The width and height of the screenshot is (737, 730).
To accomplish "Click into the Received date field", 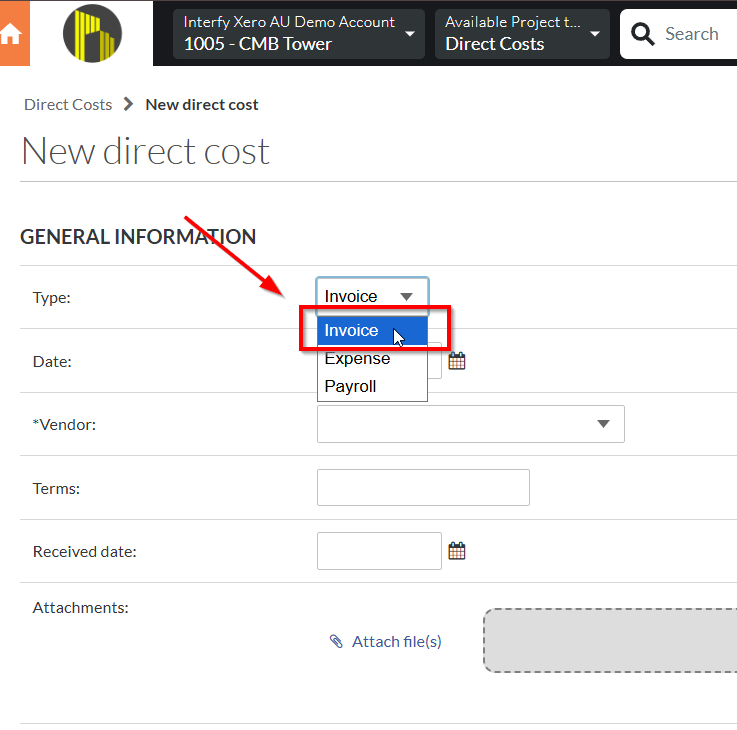I will point(378,551).
